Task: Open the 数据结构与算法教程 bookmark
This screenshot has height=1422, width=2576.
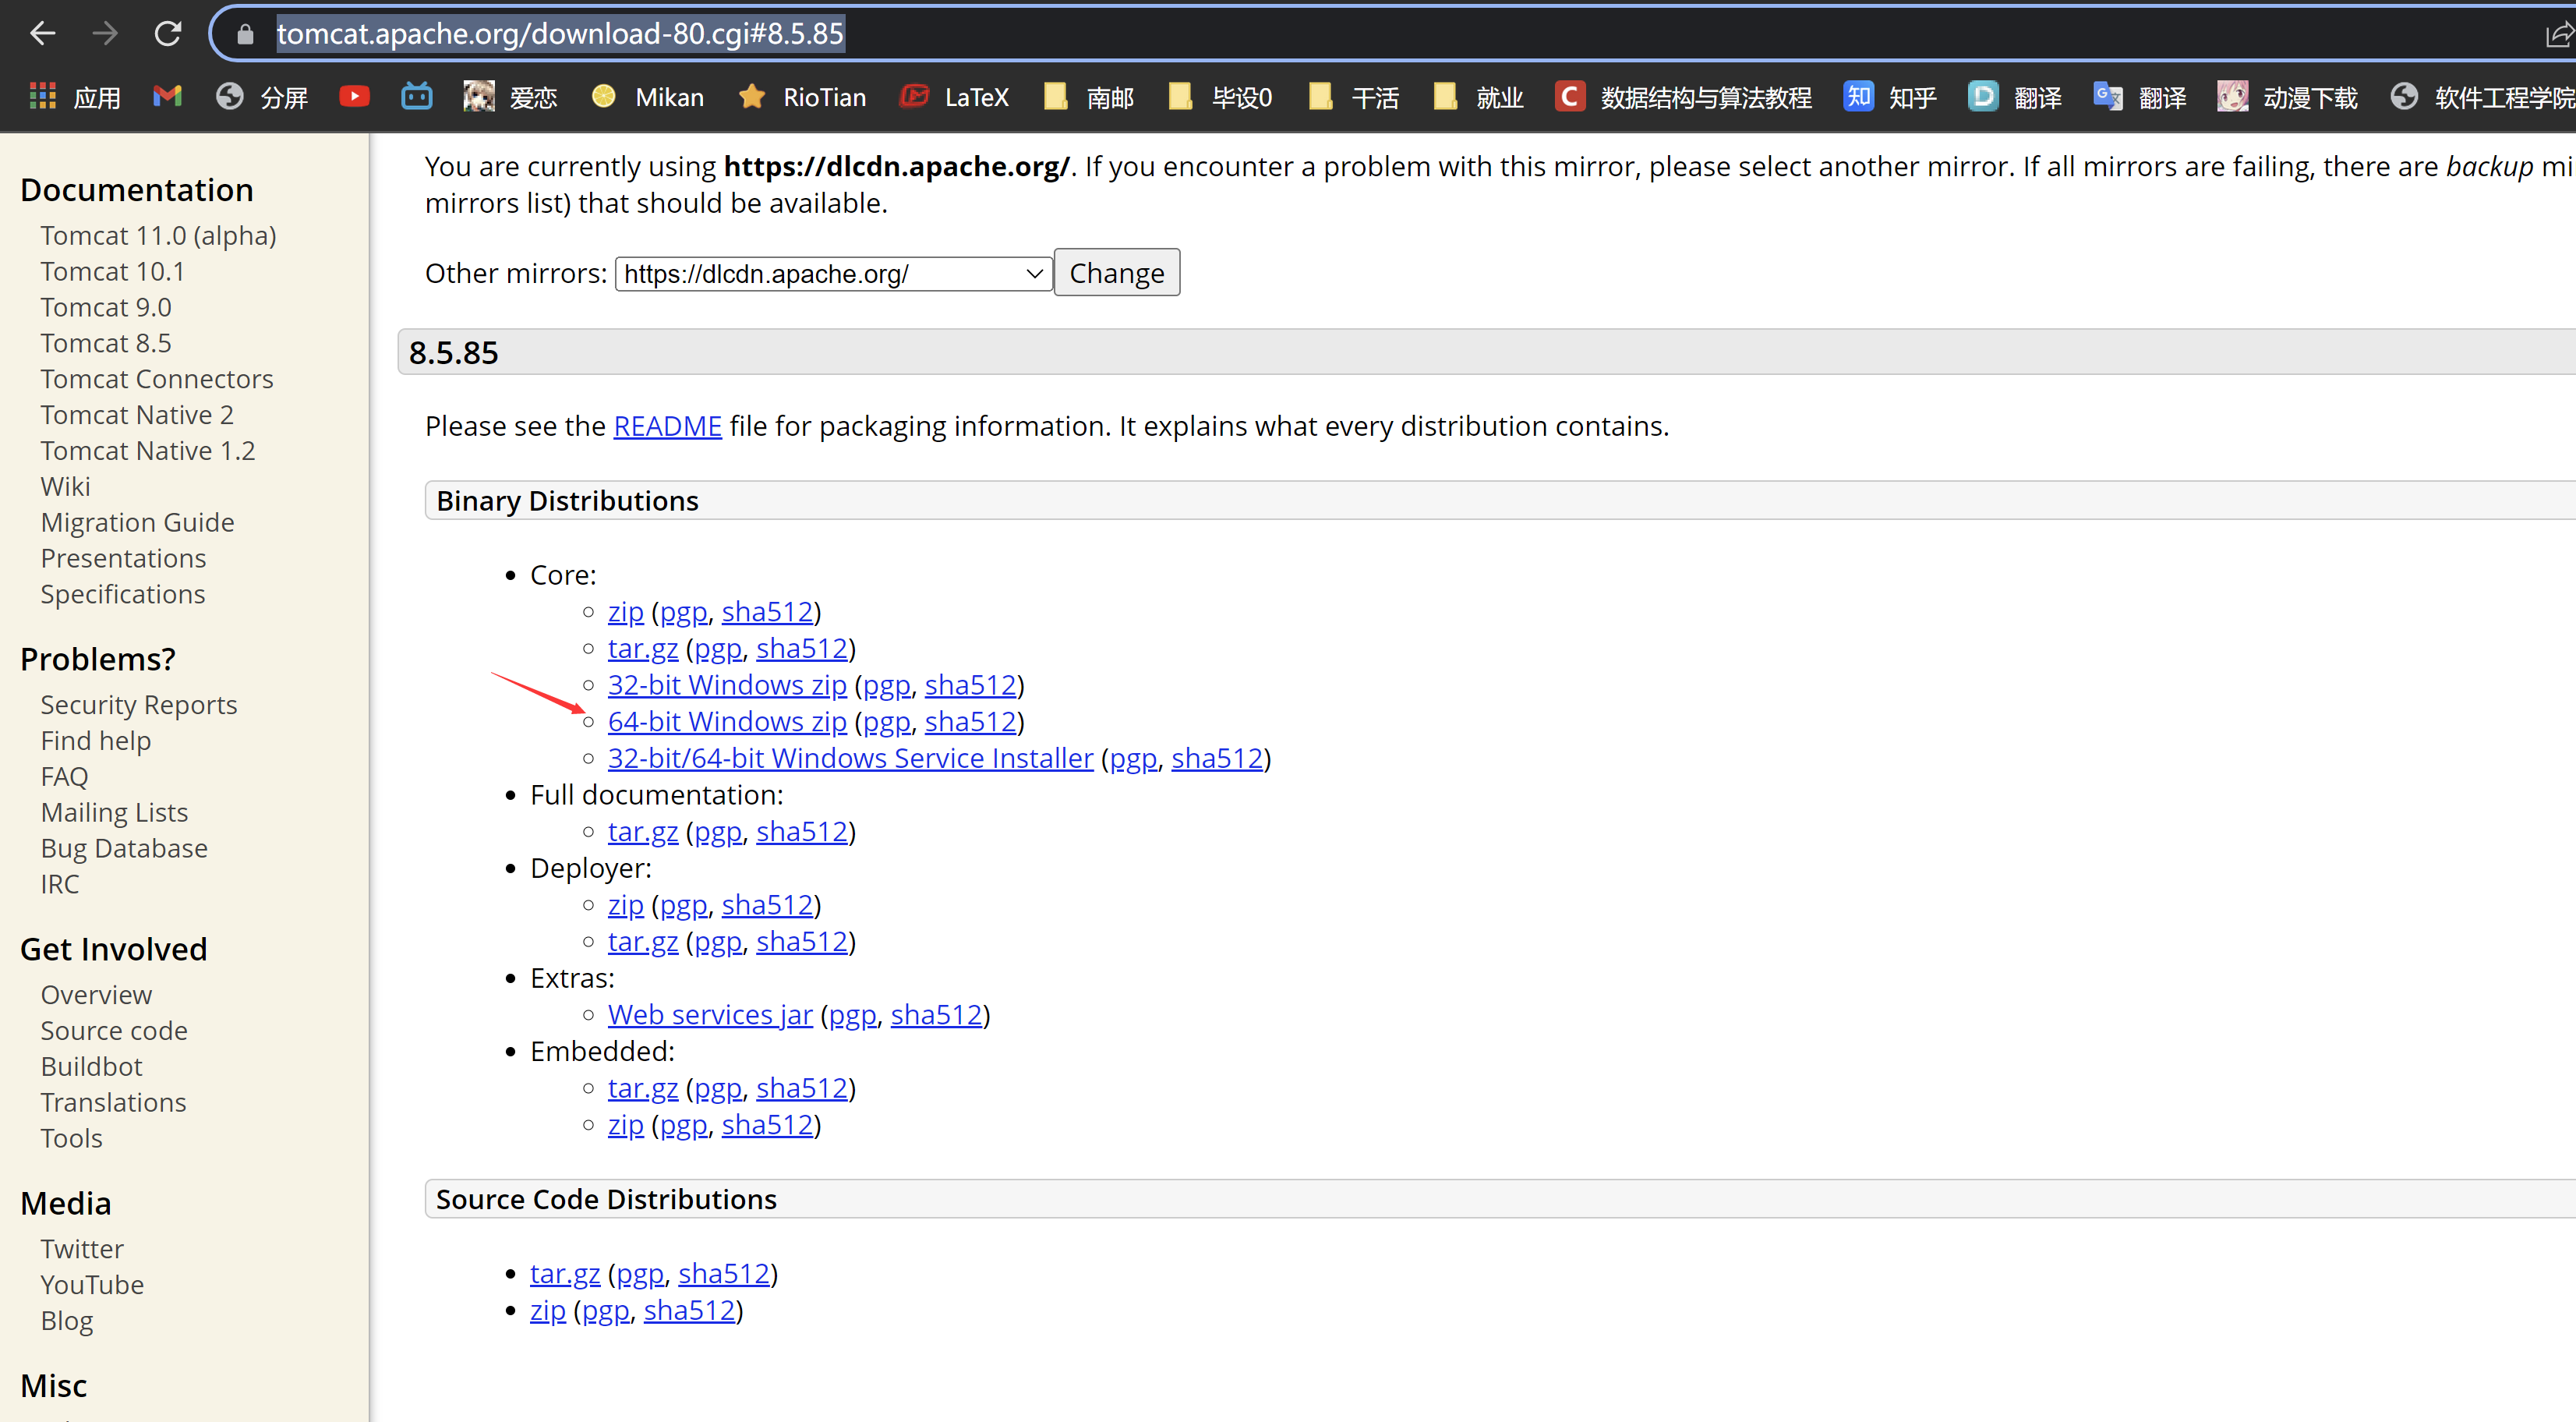Action: [x=1684, y=97]
